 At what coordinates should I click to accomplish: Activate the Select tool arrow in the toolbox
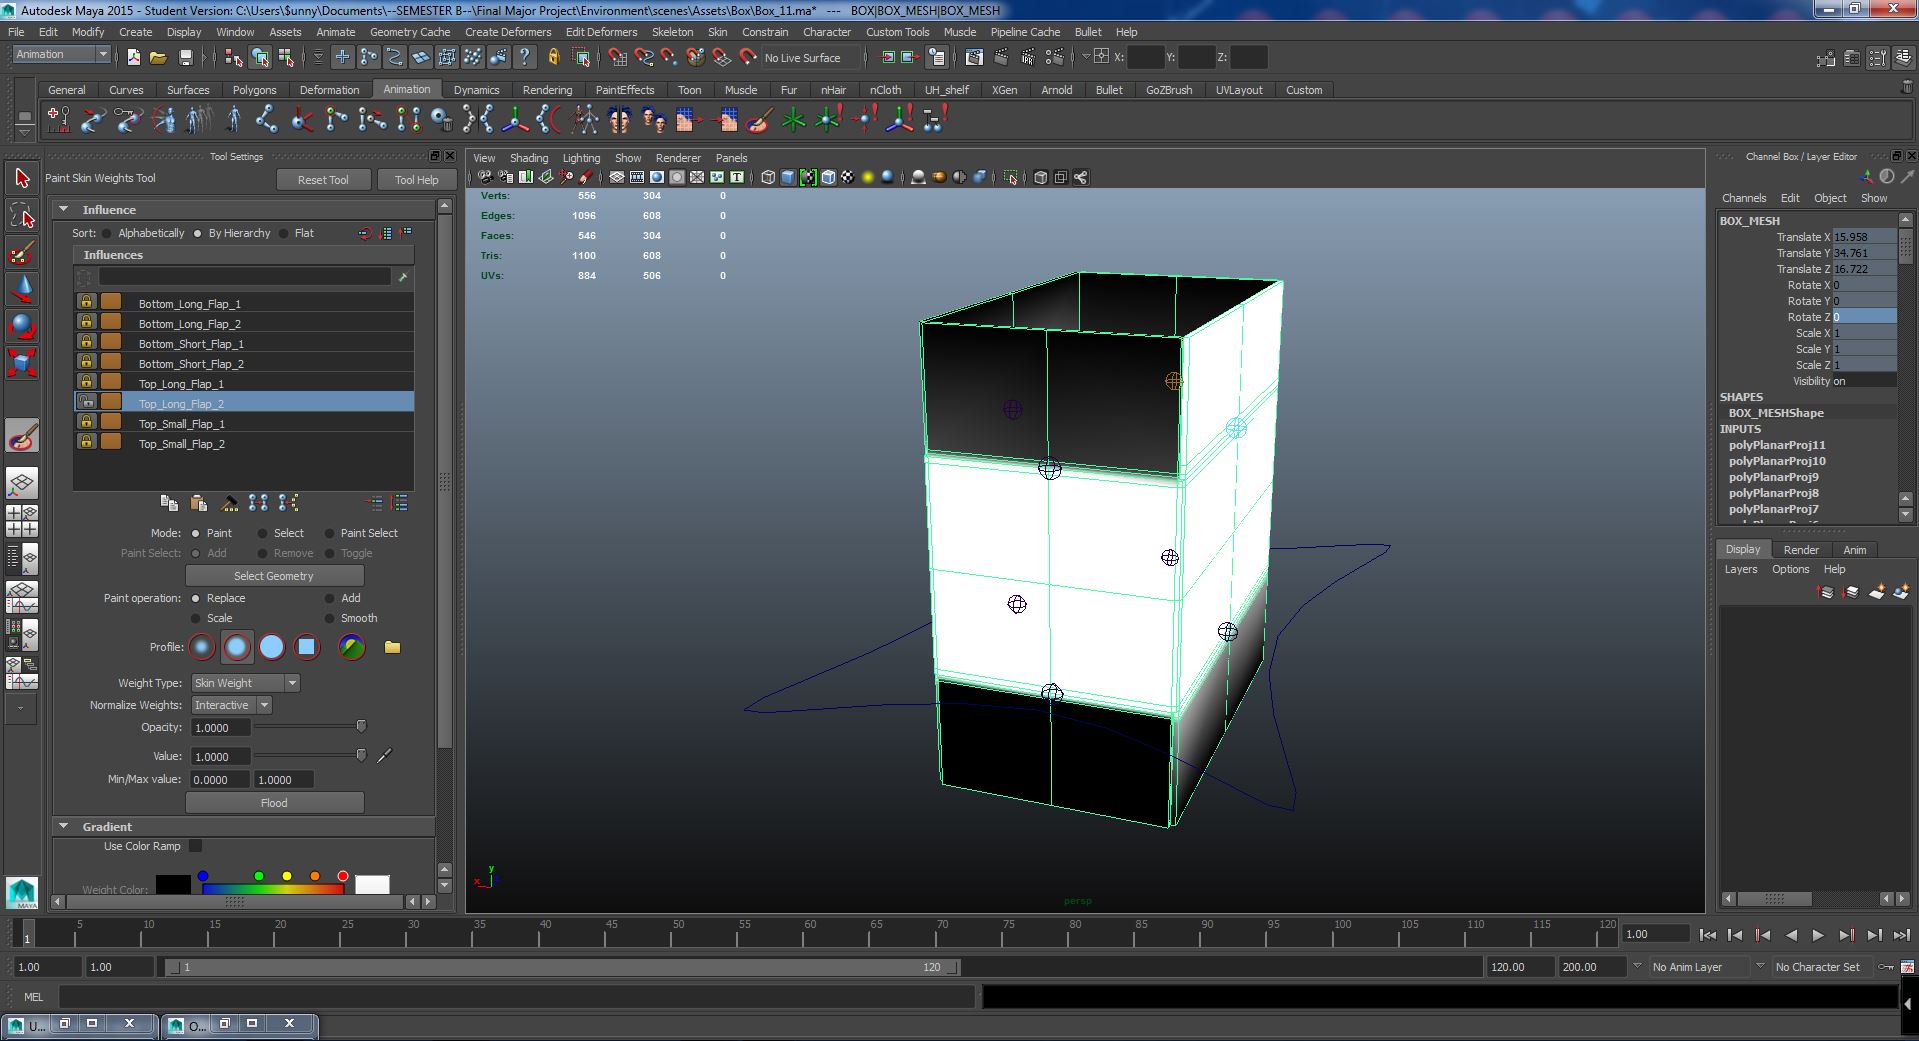pyautogui.click(x=22, y=178)
